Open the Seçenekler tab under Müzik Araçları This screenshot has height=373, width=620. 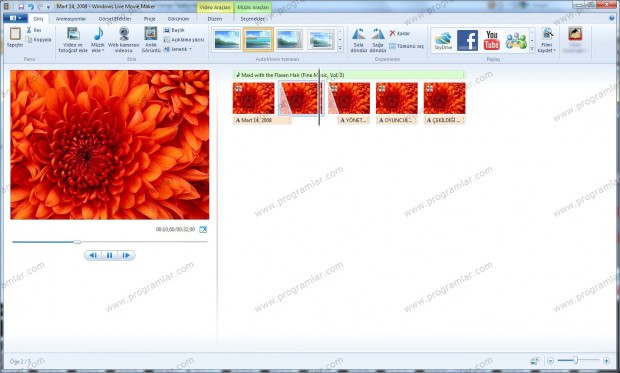253,19
